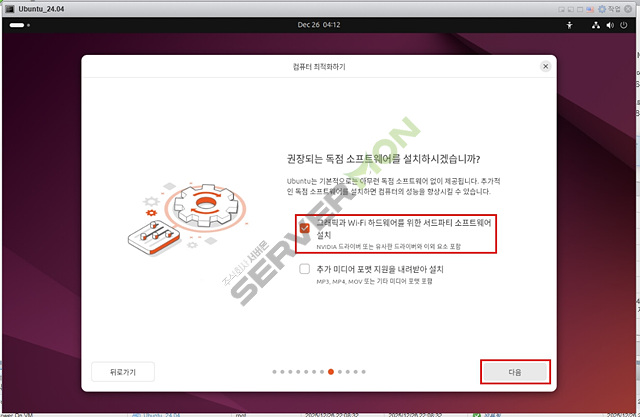Click the '컴퓨터 최적화하기' dialog title
640x417 pixels.
(319, 67)
